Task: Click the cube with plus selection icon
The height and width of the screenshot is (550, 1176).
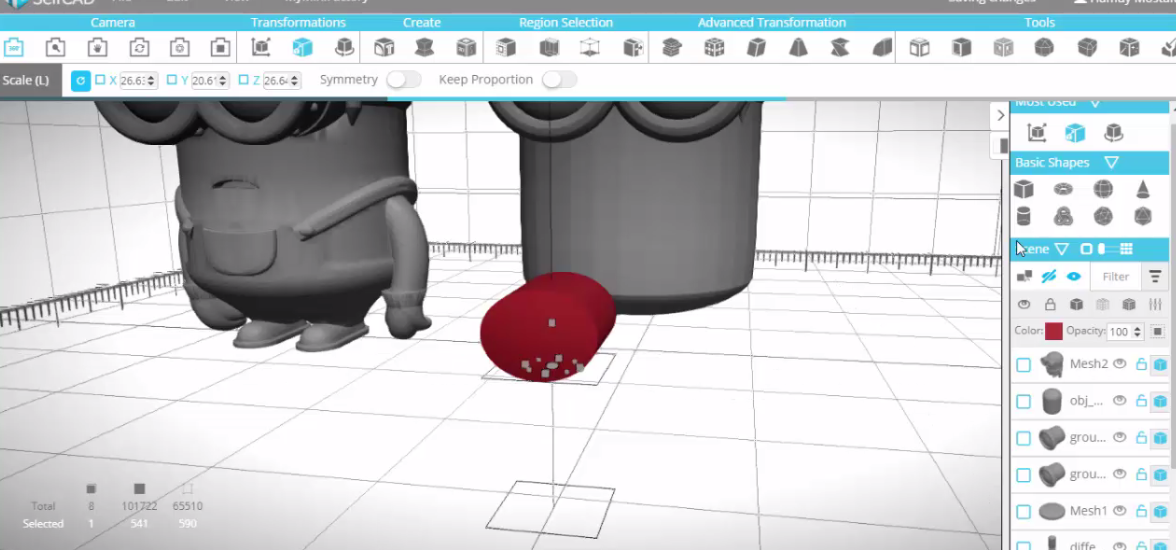Action: click(x=633, y=48)
